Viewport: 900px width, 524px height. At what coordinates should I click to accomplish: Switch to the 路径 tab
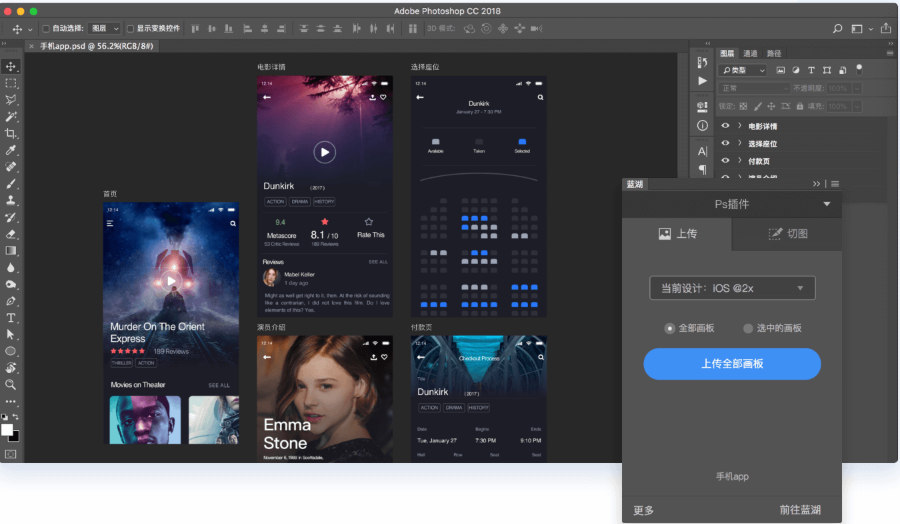click(774, 53)
